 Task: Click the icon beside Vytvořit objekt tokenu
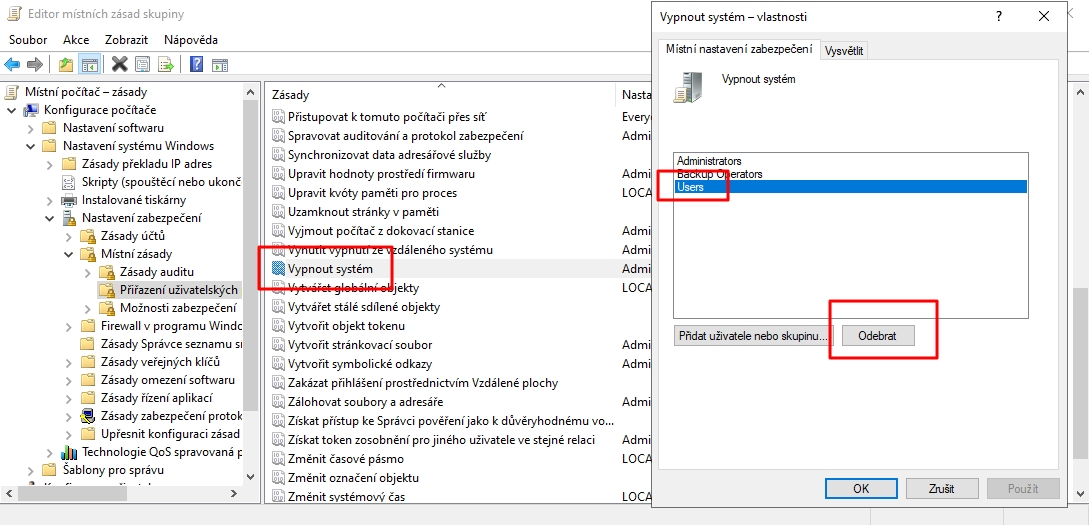[x=278, y=326]
